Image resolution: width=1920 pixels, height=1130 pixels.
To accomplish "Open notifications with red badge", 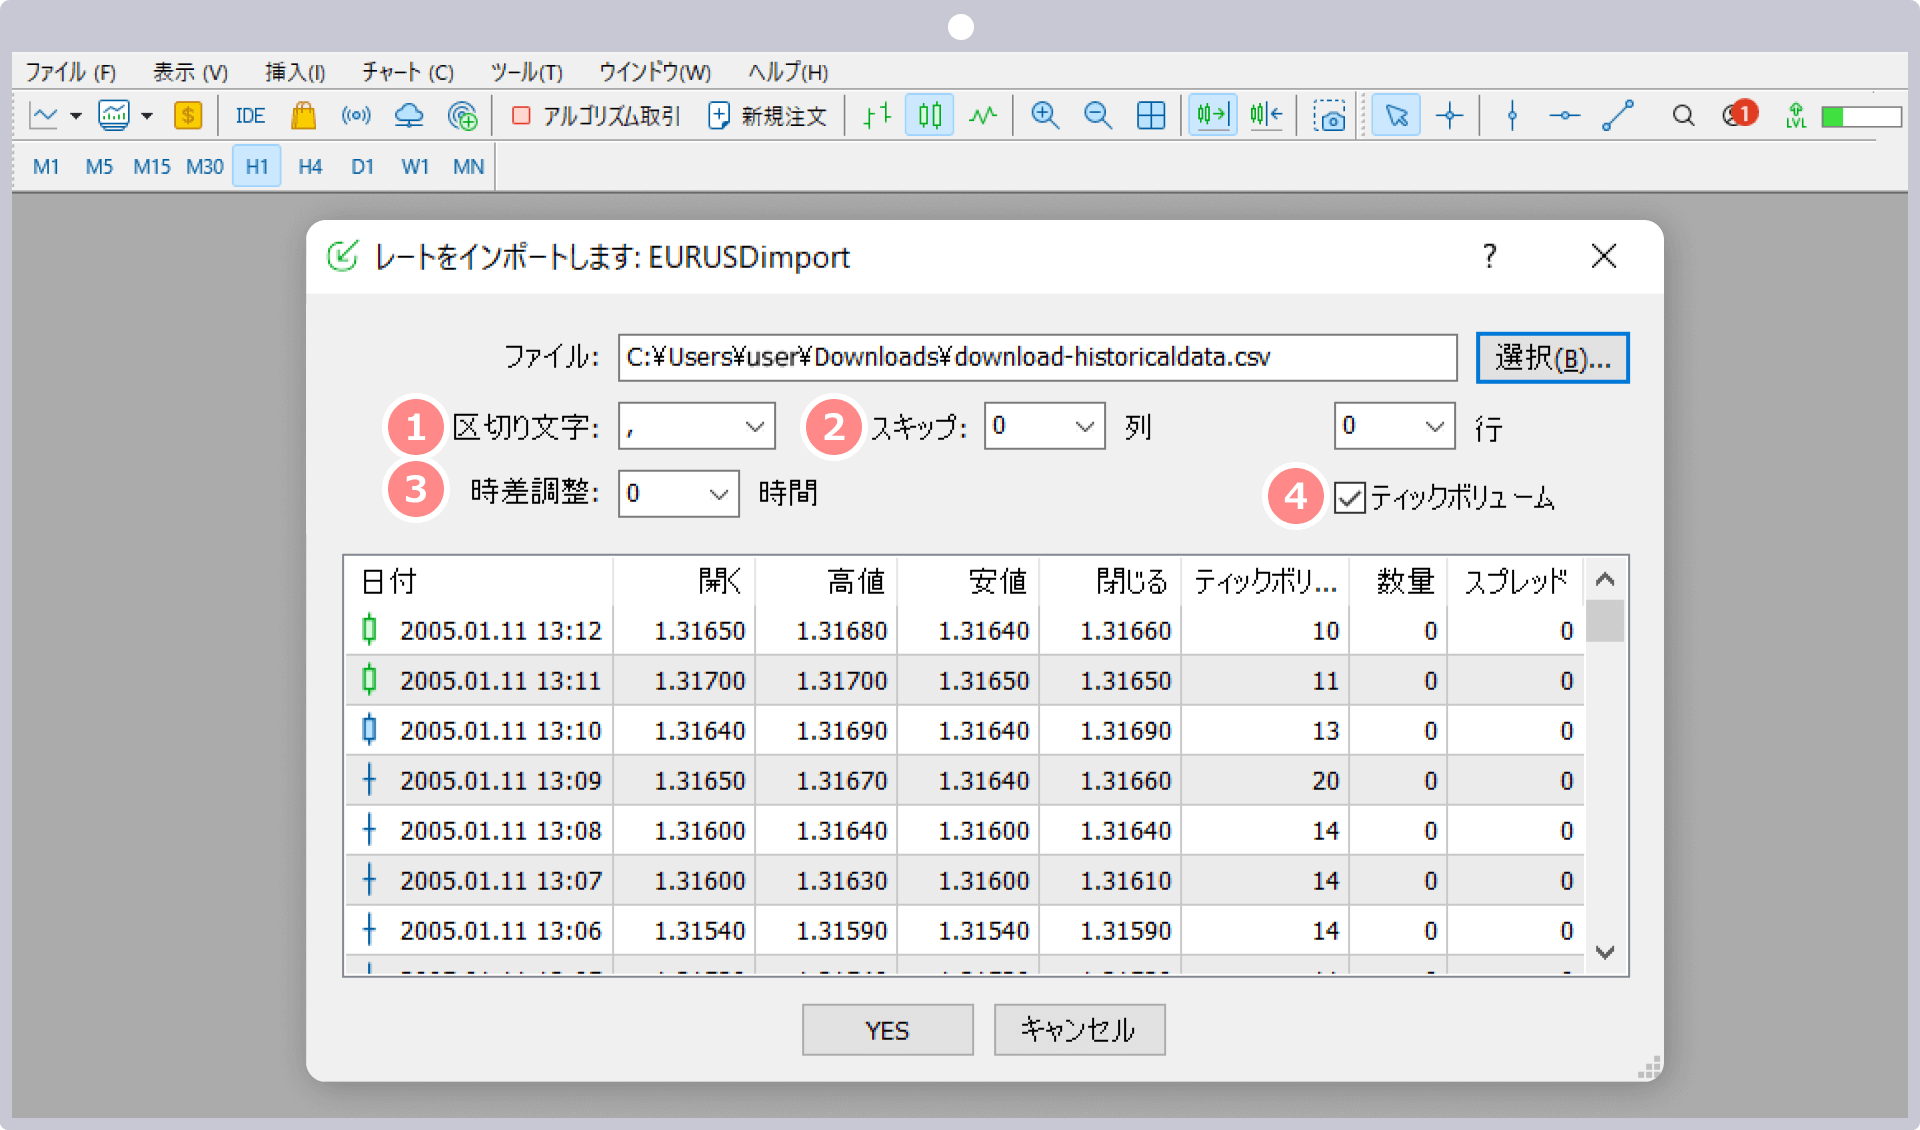I will click(x=1740, y=114).
